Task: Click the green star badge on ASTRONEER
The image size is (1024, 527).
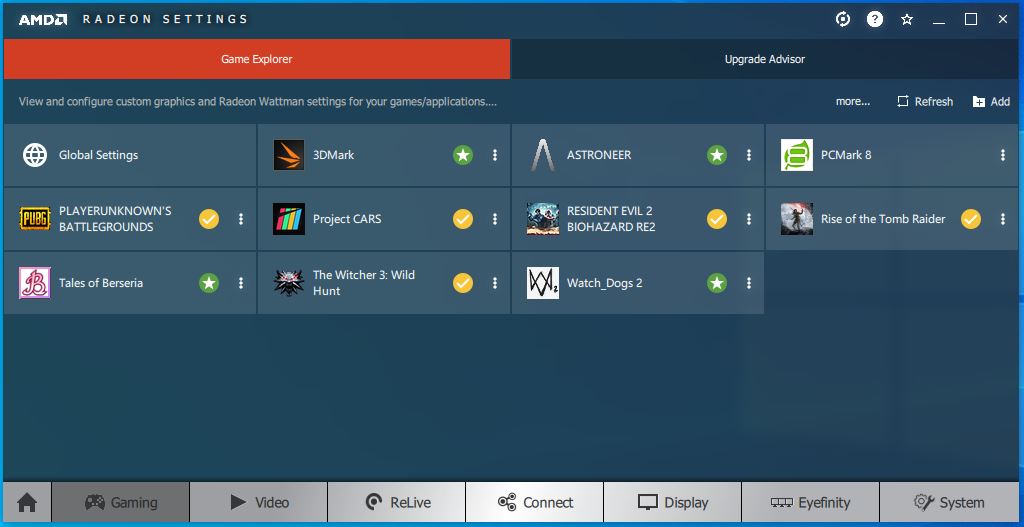Action: coord(717,155)
